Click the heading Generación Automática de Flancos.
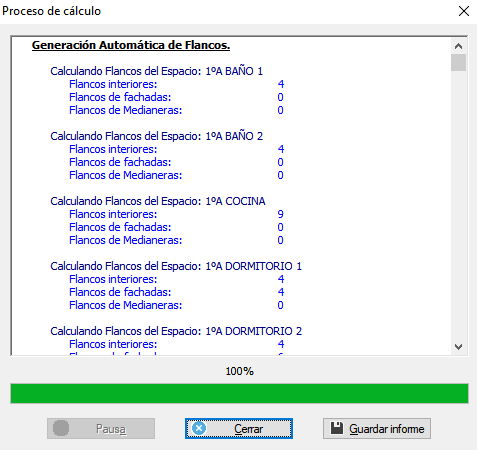The height and width of the screenshot is (450, 477). point(131,45)
